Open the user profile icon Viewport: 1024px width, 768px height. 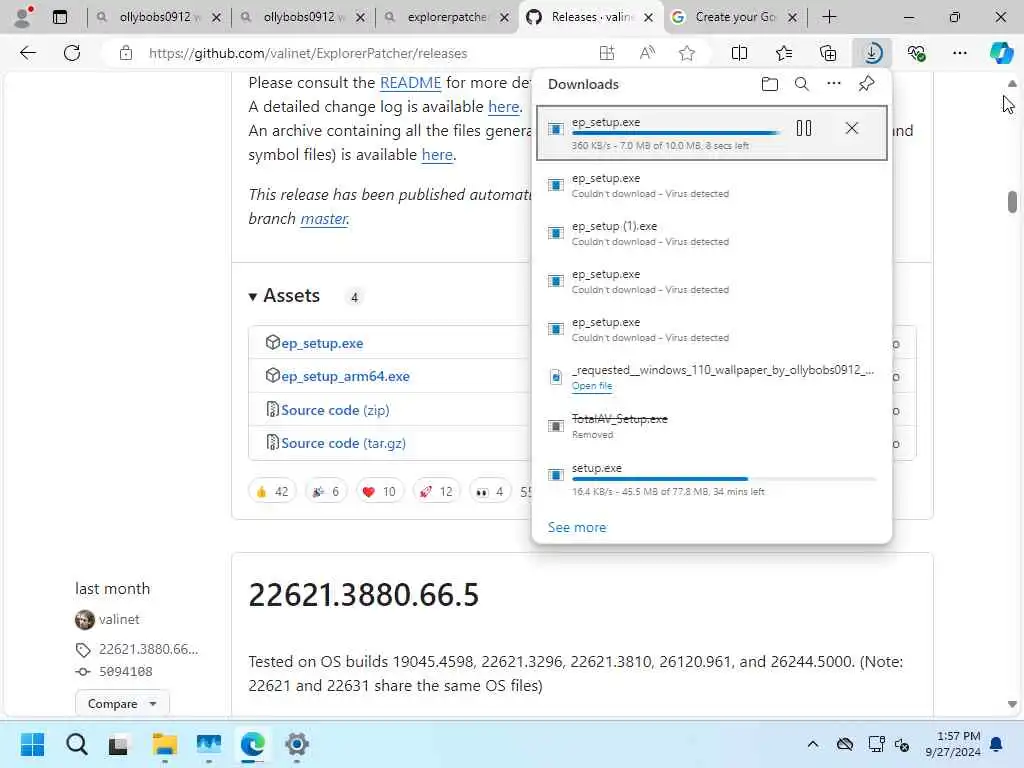click(23, 17)
